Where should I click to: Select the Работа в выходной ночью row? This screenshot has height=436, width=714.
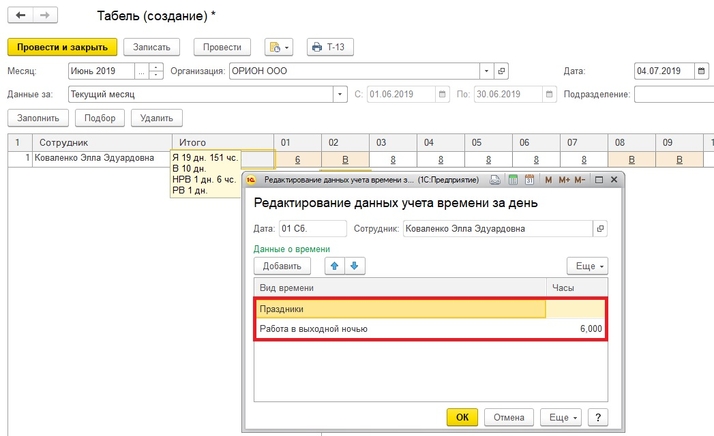tap(400, 328)
